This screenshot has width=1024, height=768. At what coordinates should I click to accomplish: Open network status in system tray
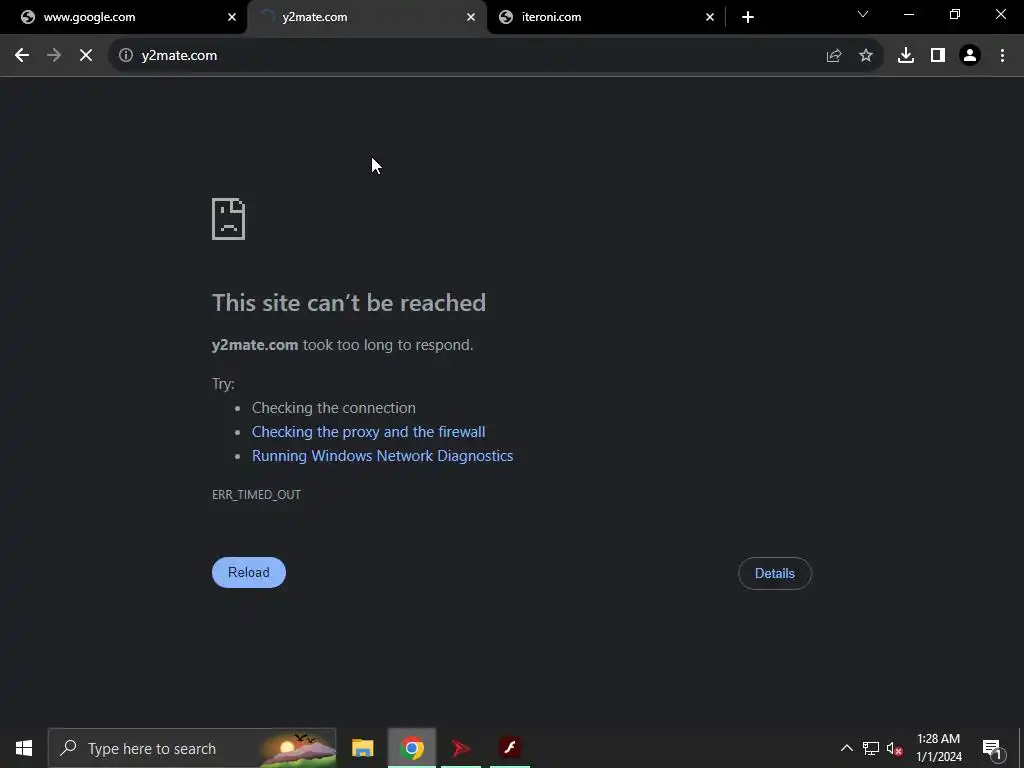[x=871, y=748]
